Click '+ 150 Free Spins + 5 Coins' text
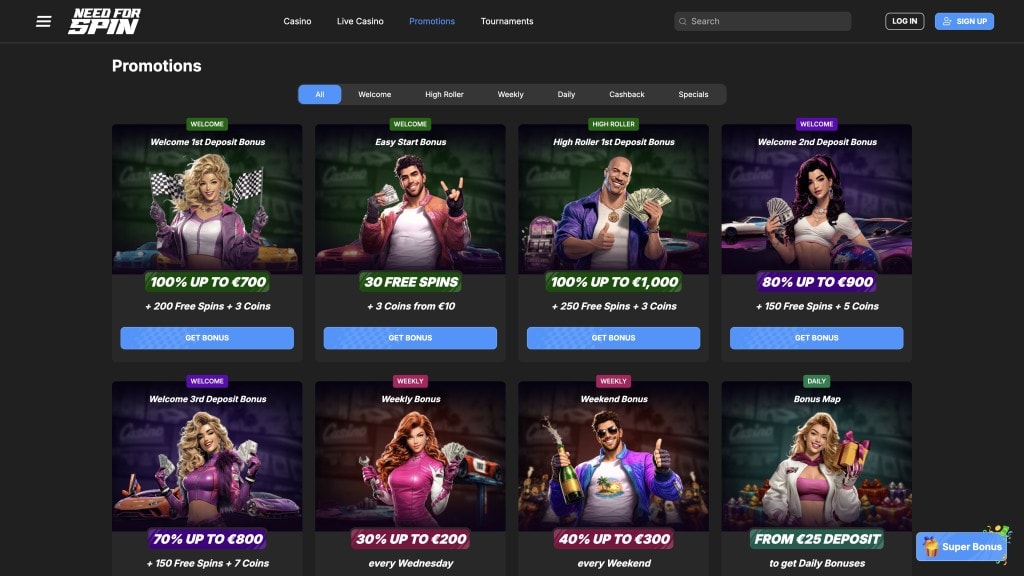 pos(817,306)
